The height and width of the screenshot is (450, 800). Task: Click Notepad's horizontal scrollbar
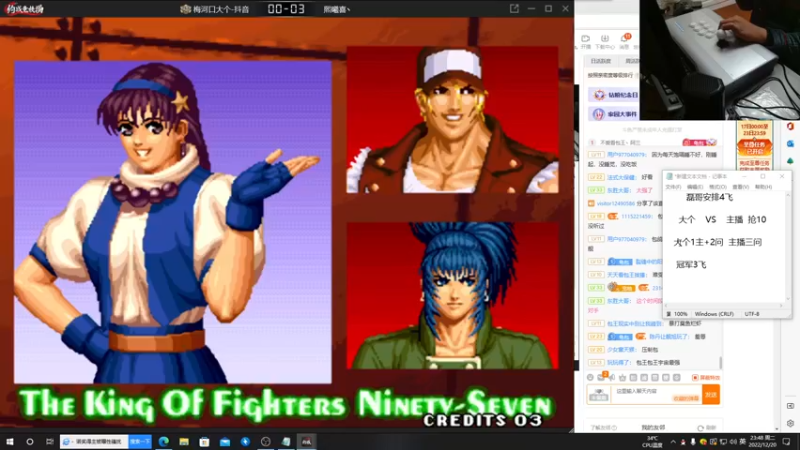point(724,306)
